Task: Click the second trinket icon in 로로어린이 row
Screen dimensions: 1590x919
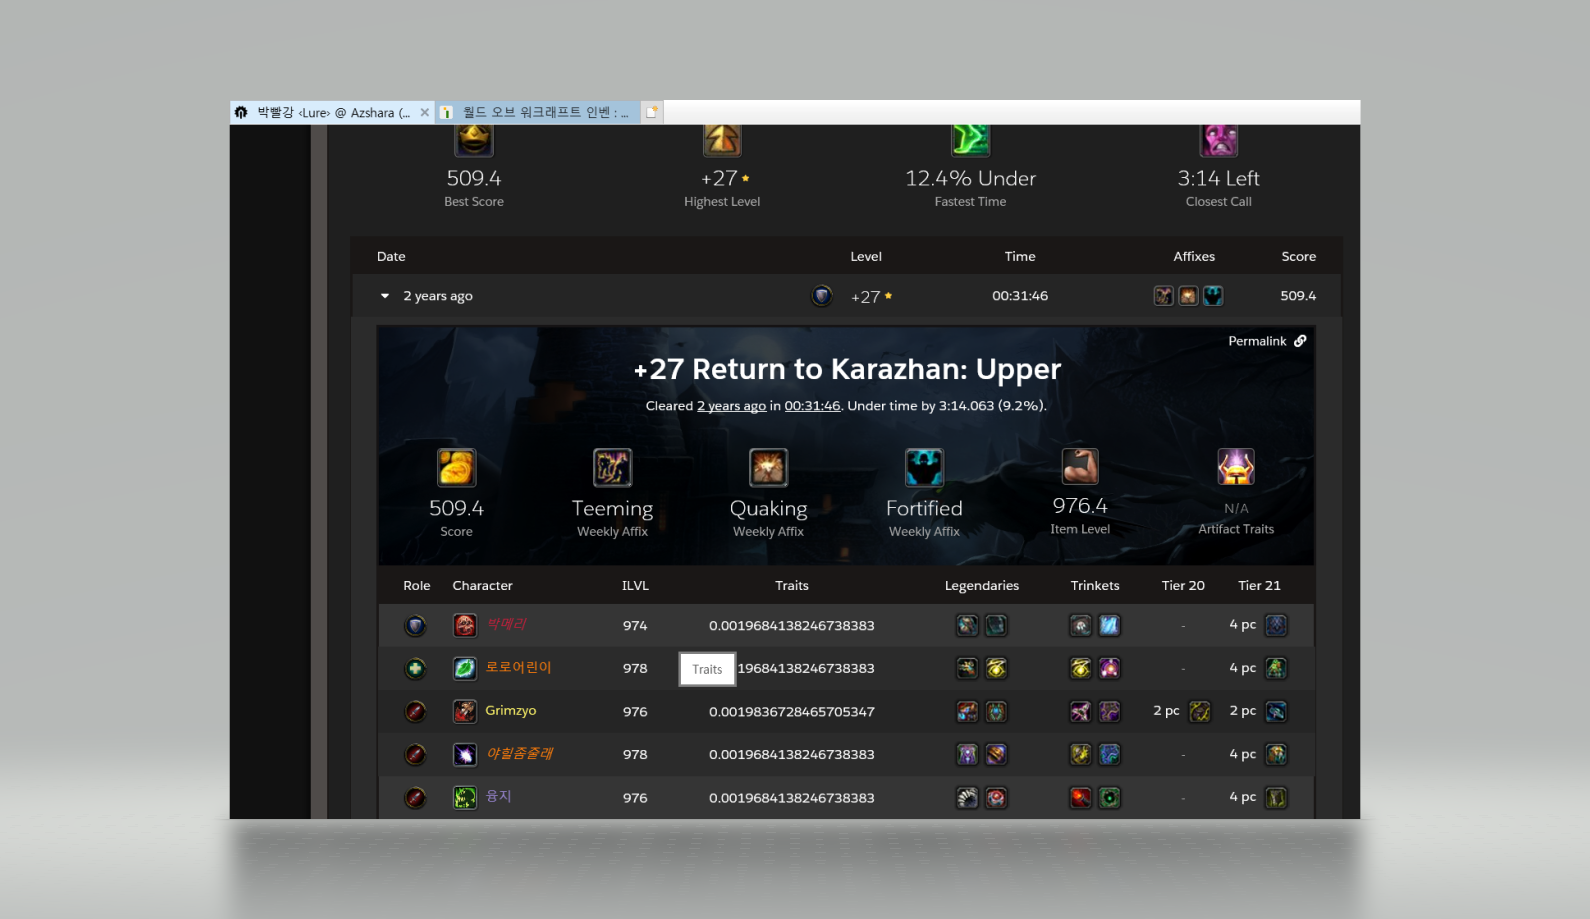Action: click(1109, 669)
